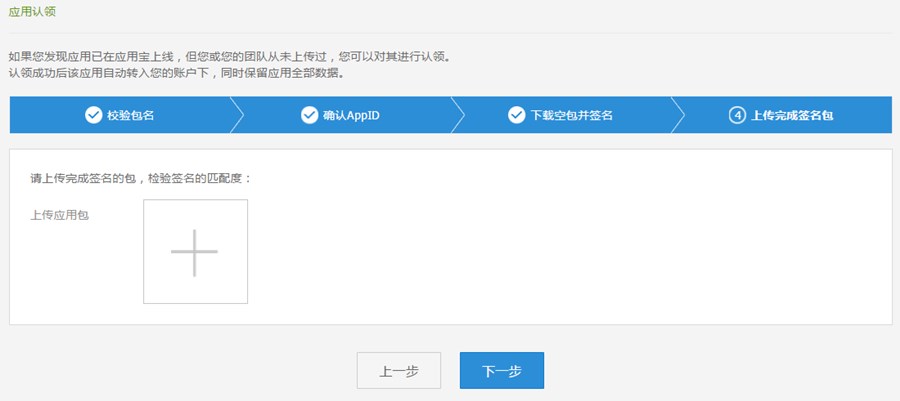This screenshot has height=401, width=900.
Task: Select the 上传完成签名包 step
Action: (782, 115)
